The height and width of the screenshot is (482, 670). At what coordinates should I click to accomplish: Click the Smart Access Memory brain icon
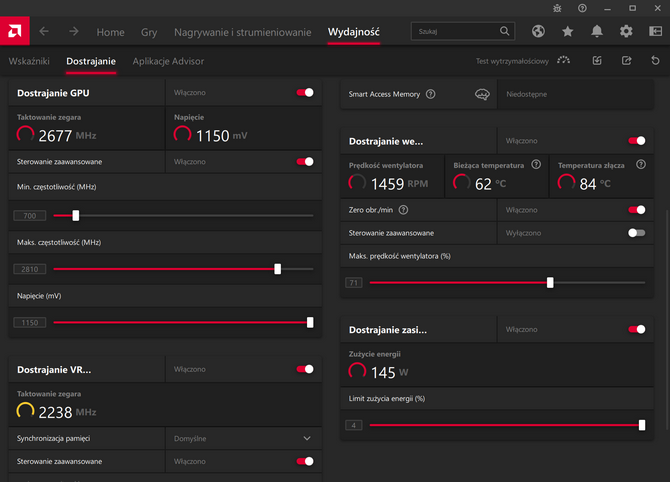(x=482, y=94)
